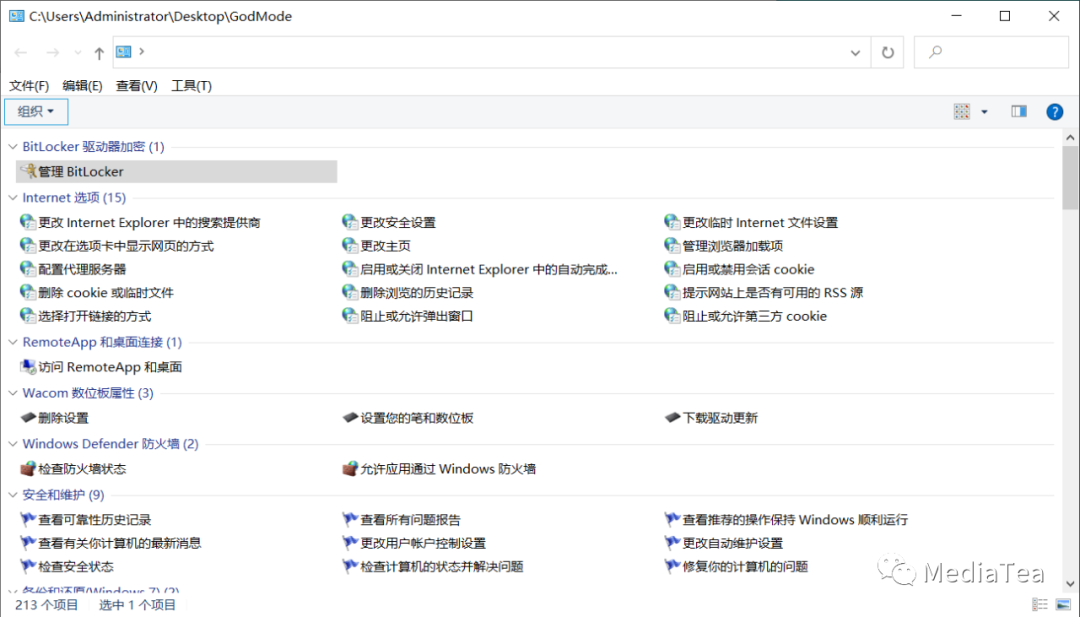Click icon beside 删除浏览的历史记录
1080x617 pixels.
[x=350, y=292]
